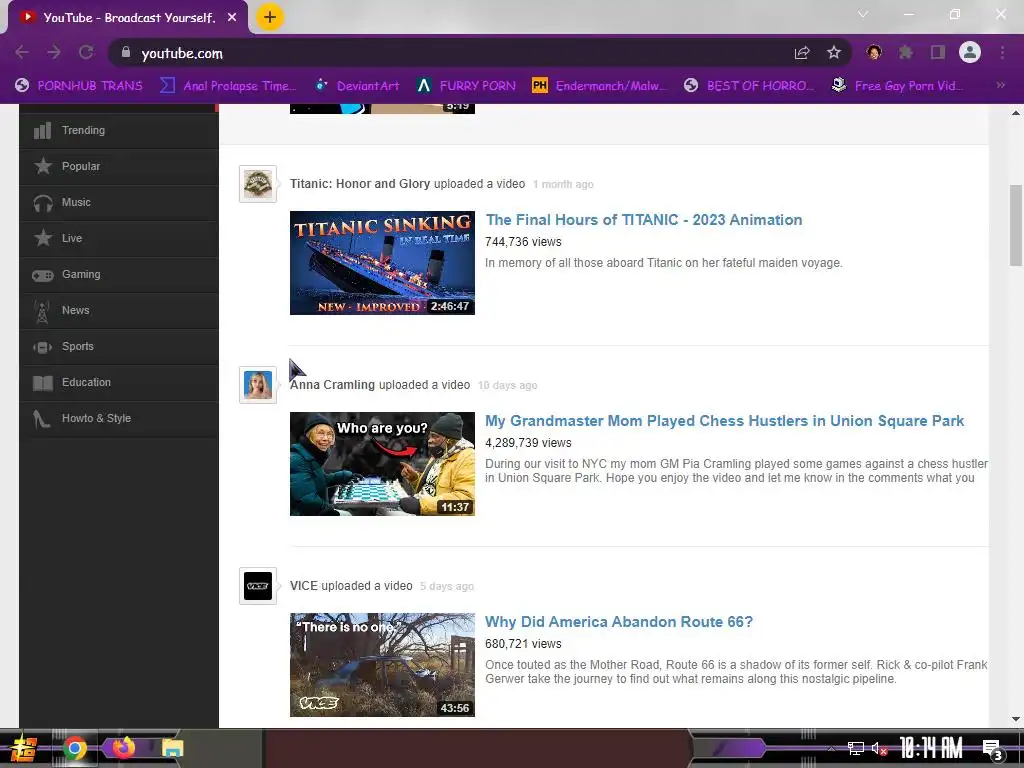Open Chrome's three-dot menu

1002,52
